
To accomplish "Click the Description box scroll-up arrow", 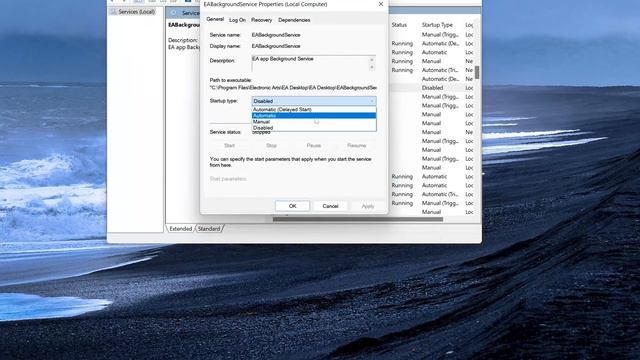I will pyautogui.click(x=372, y=59).
